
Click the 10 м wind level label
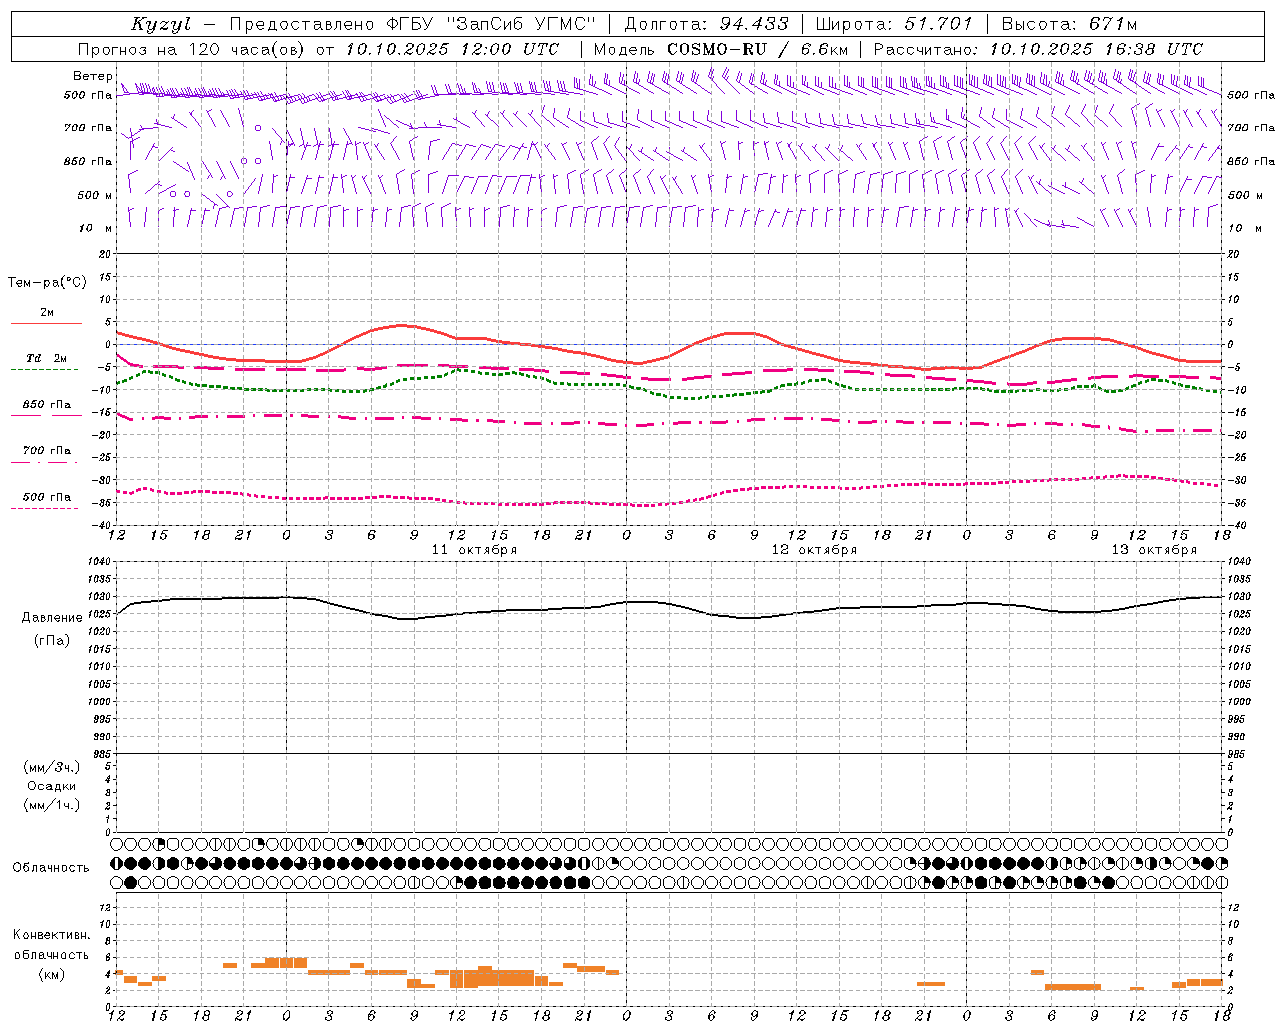(96, 228)
